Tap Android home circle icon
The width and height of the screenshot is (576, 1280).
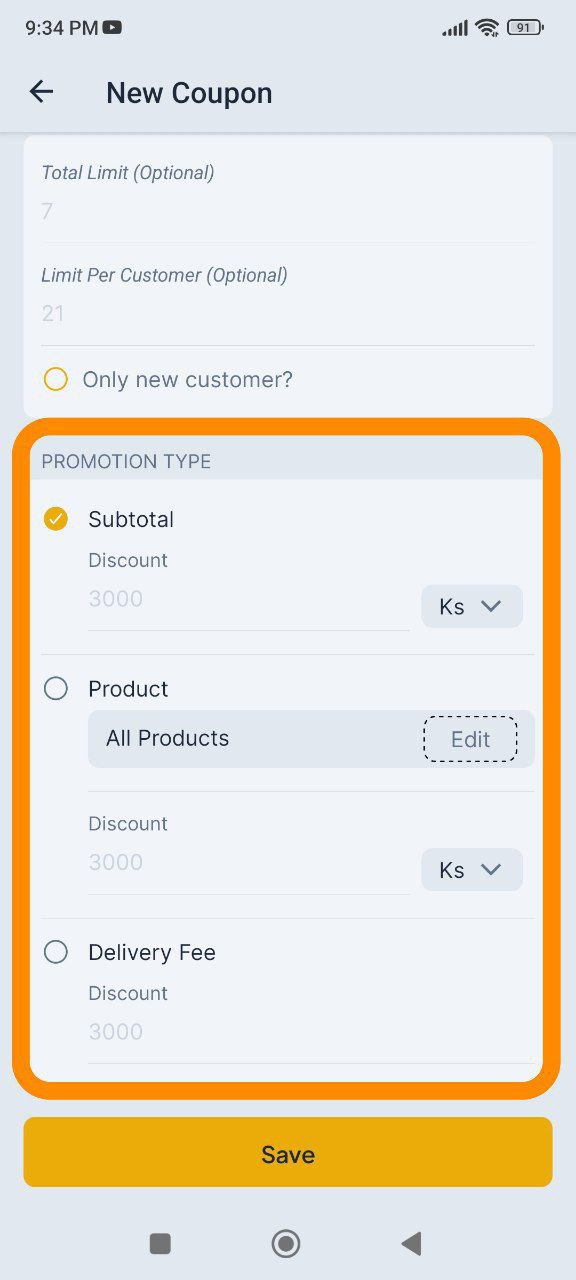(286, 1243)
